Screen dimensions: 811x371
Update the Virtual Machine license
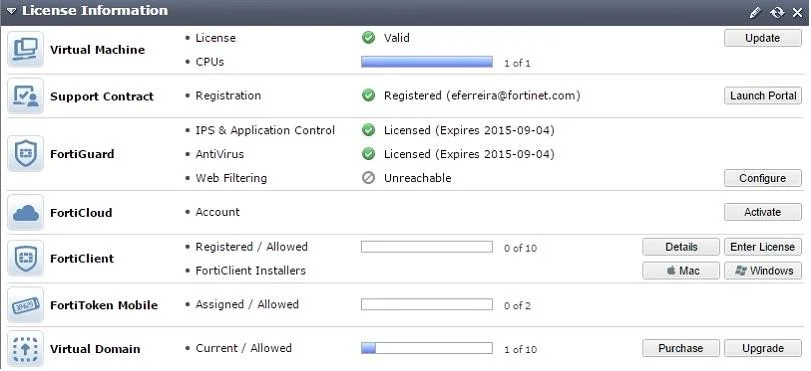tap(762, 38)
